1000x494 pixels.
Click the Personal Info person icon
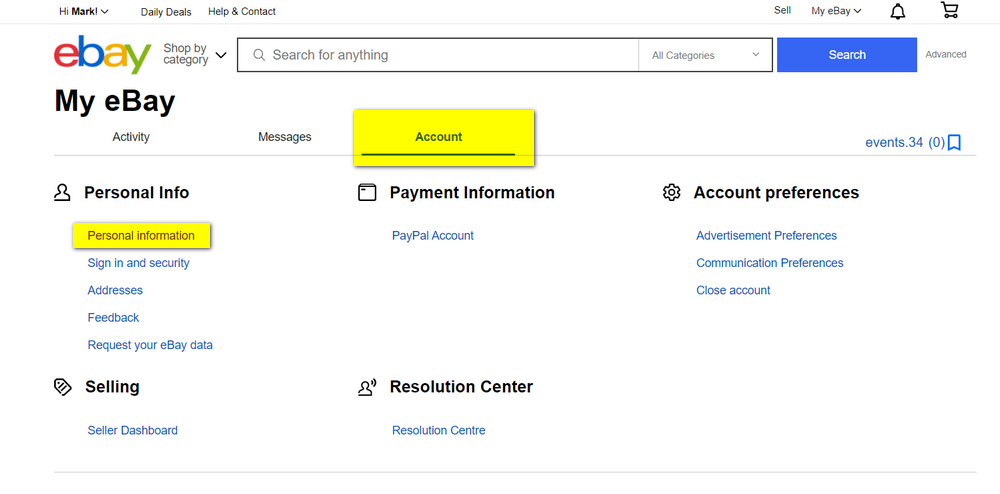pyautogui.click(x=62, y=193)
